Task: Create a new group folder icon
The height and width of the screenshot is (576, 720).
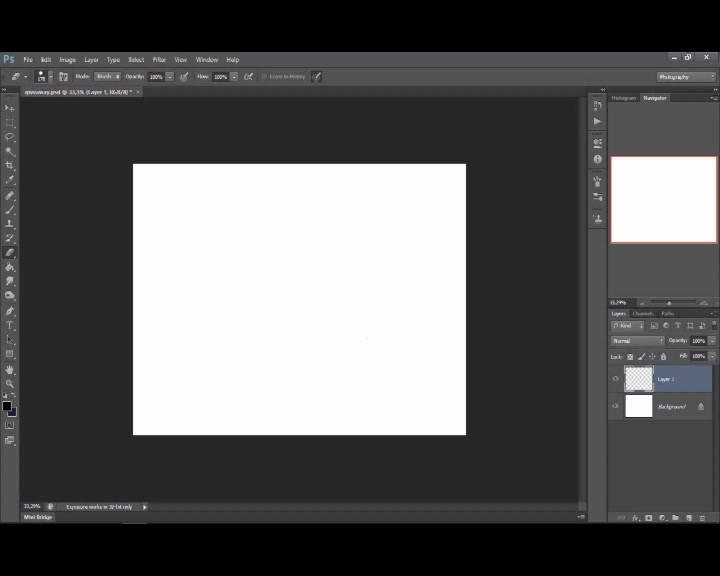Action: (675, 518)
